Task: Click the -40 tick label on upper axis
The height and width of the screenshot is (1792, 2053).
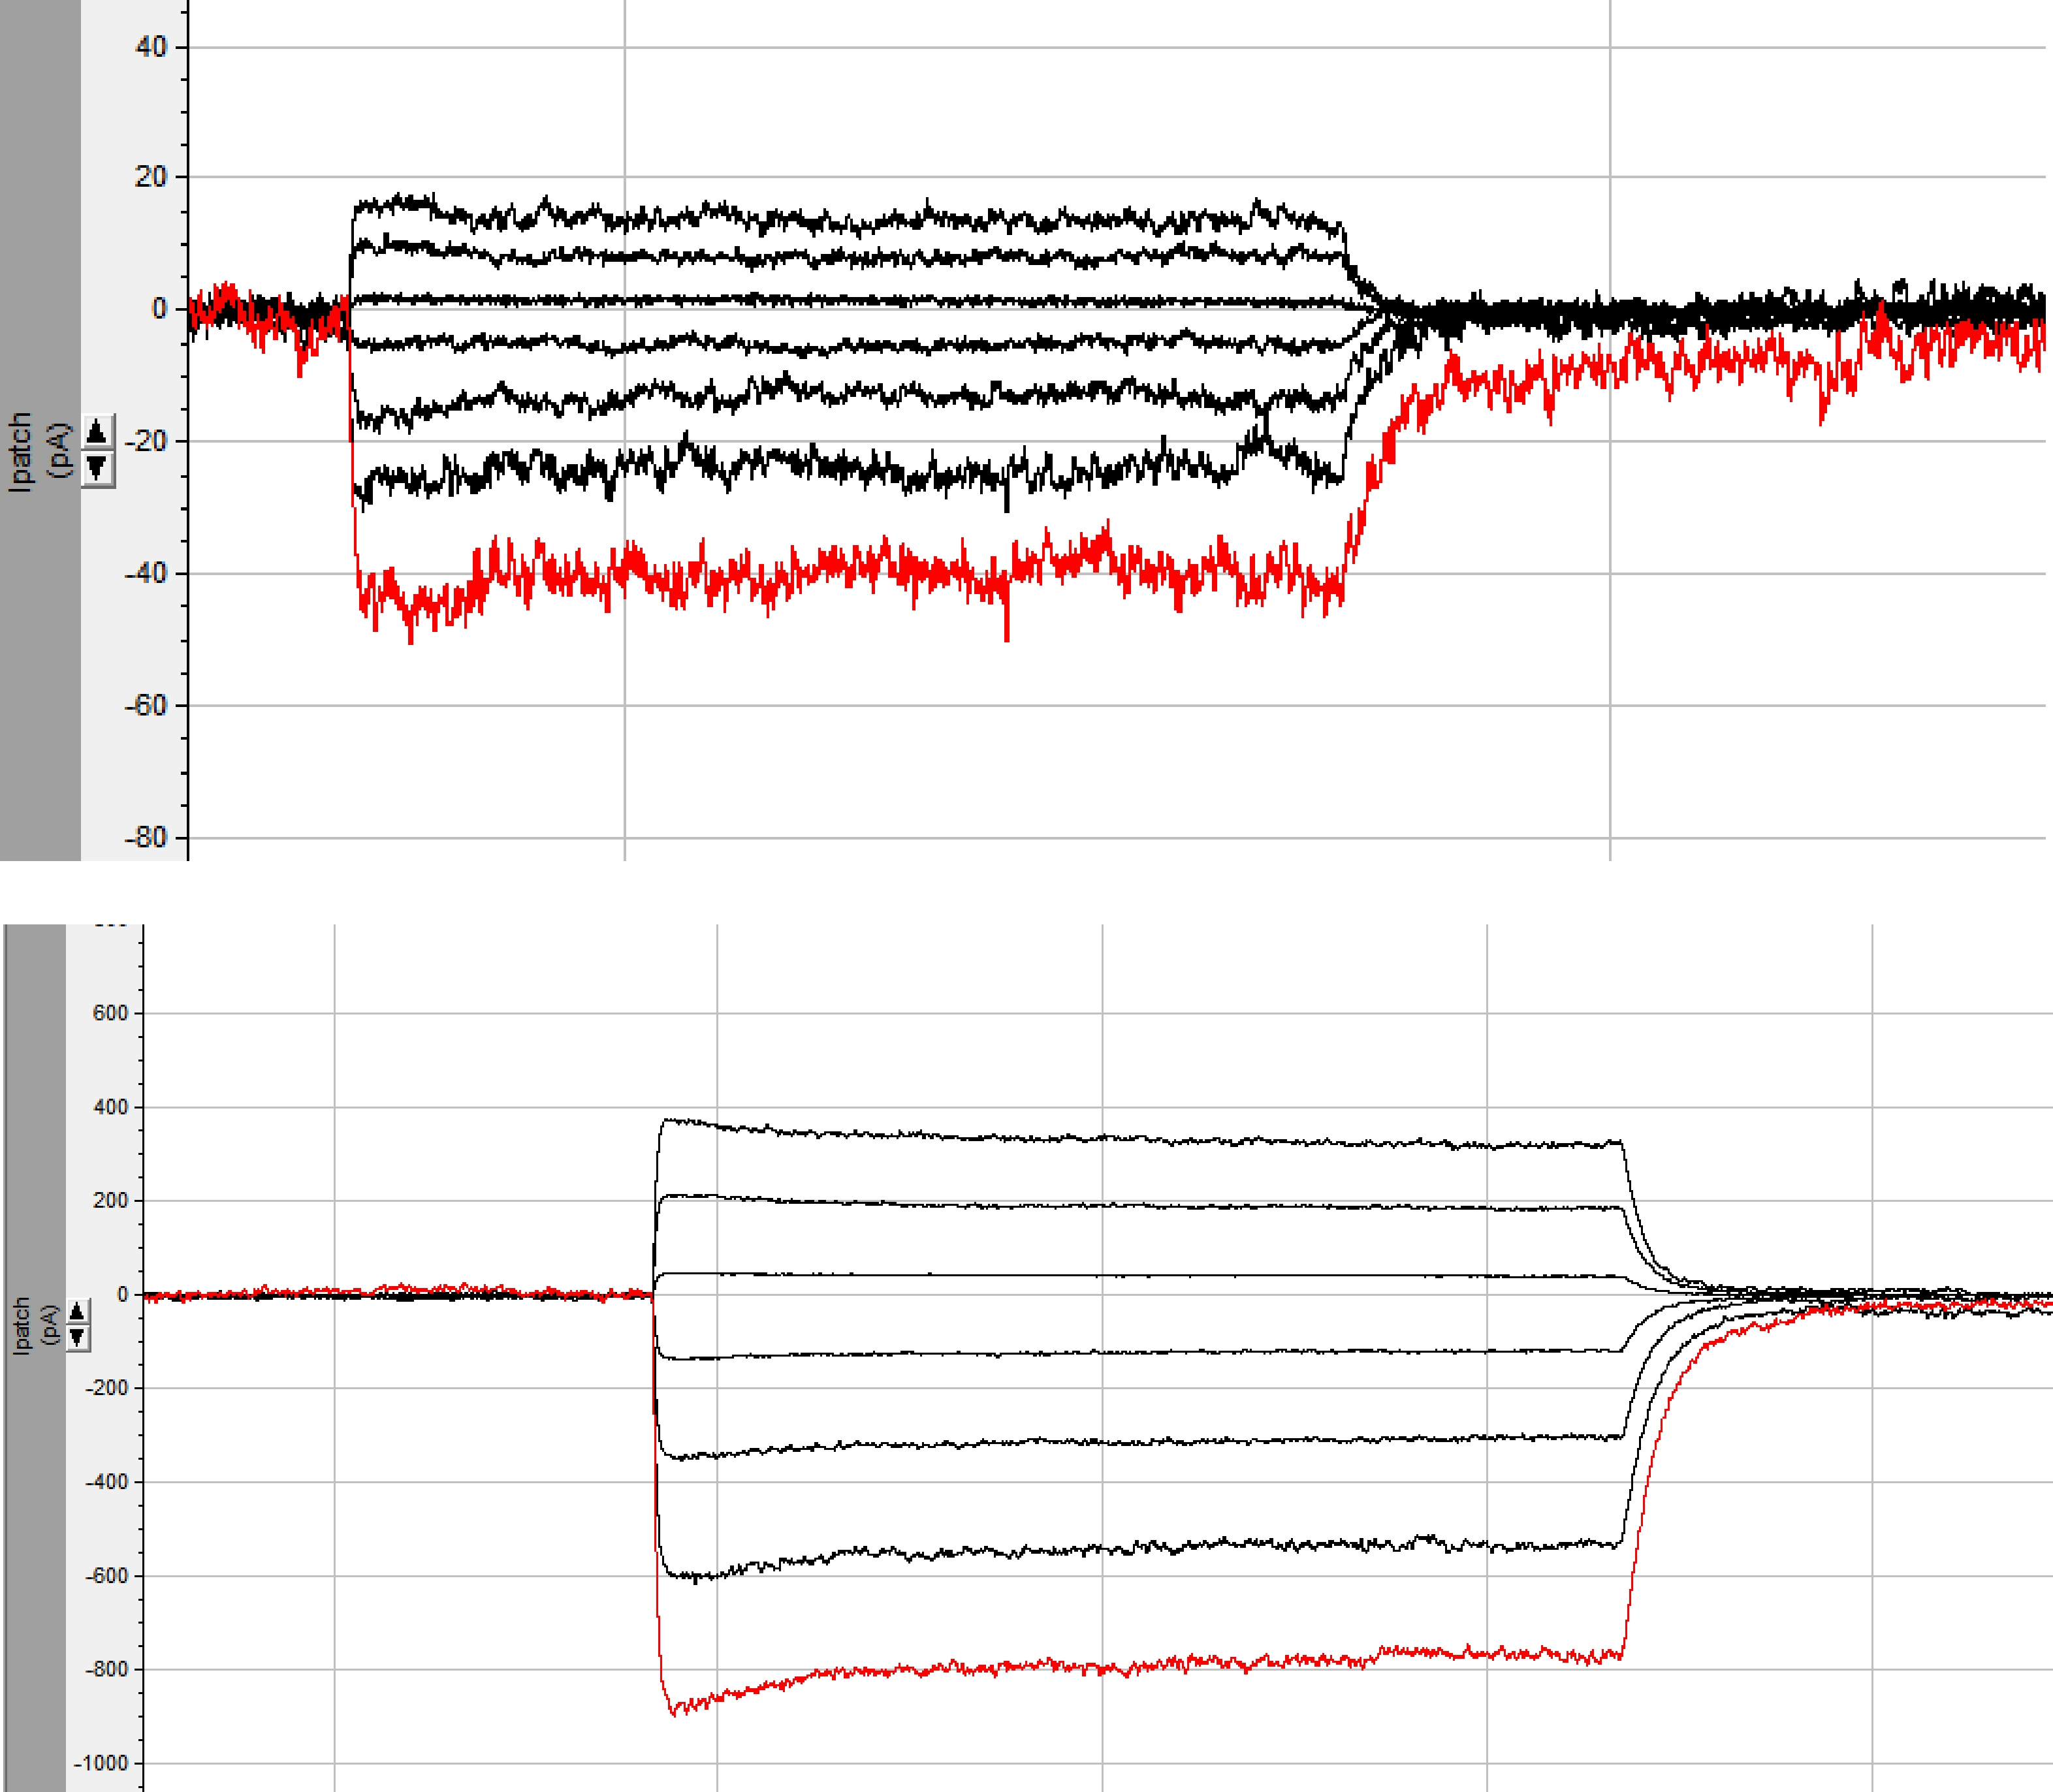Action: (146, 573)
